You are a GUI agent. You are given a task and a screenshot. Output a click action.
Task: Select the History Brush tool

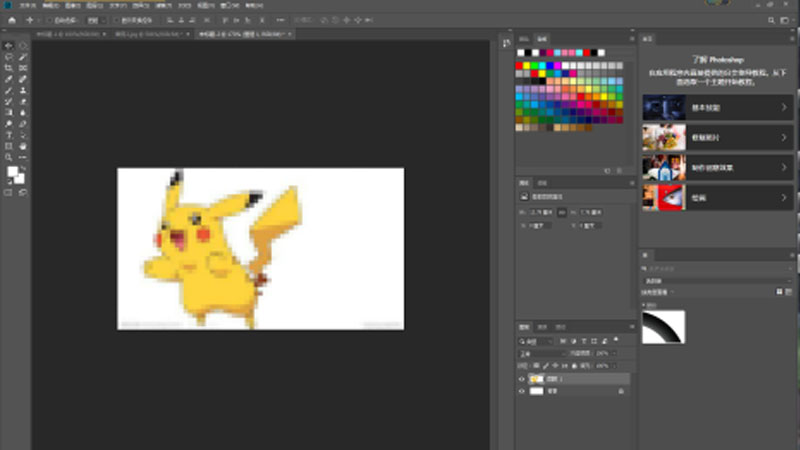point(9,102)
